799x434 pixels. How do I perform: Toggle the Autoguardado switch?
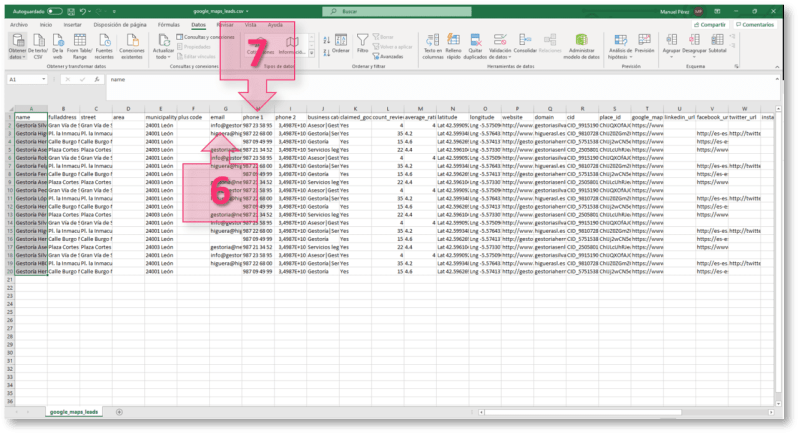(55, 11)
